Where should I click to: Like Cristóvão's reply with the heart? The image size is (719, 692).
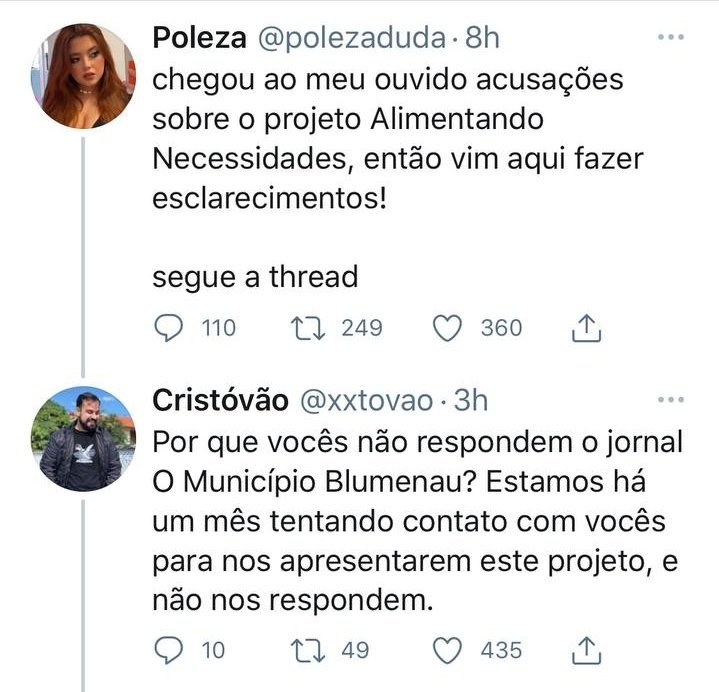[447, 651]
